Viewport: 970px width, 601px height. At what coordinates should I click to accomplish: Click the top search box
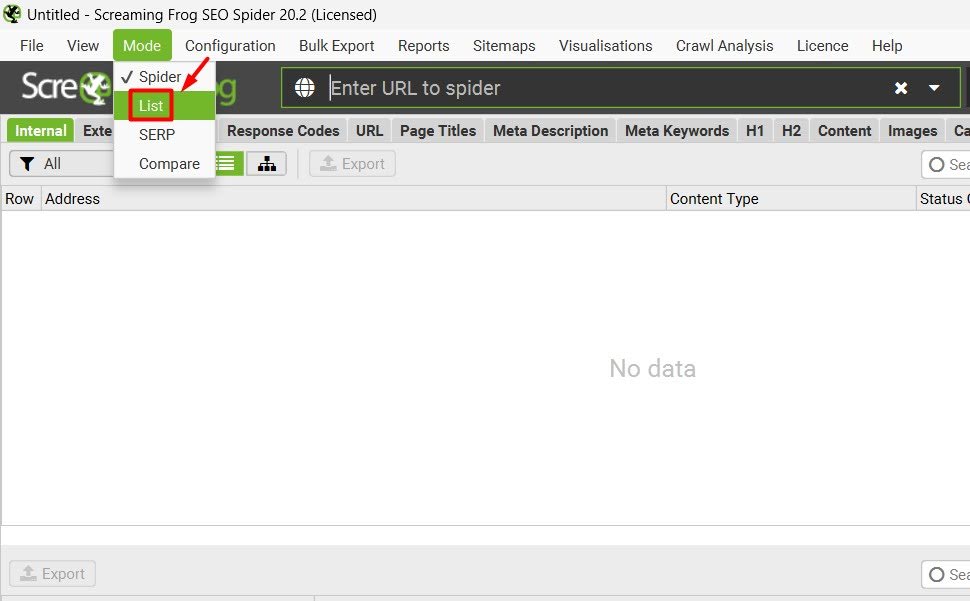(x=946, y=164)
